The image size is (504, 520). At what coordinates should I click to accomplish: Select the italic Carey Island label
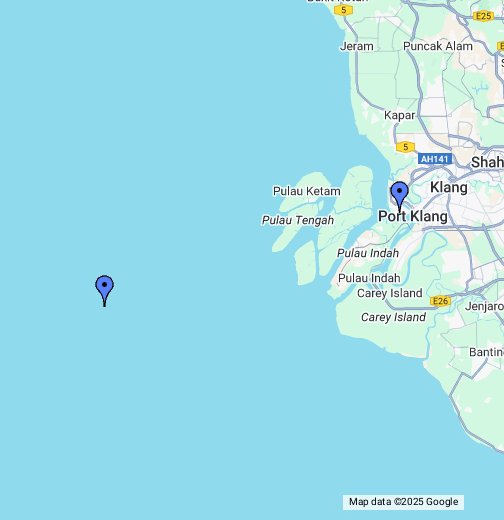point(393,317)
